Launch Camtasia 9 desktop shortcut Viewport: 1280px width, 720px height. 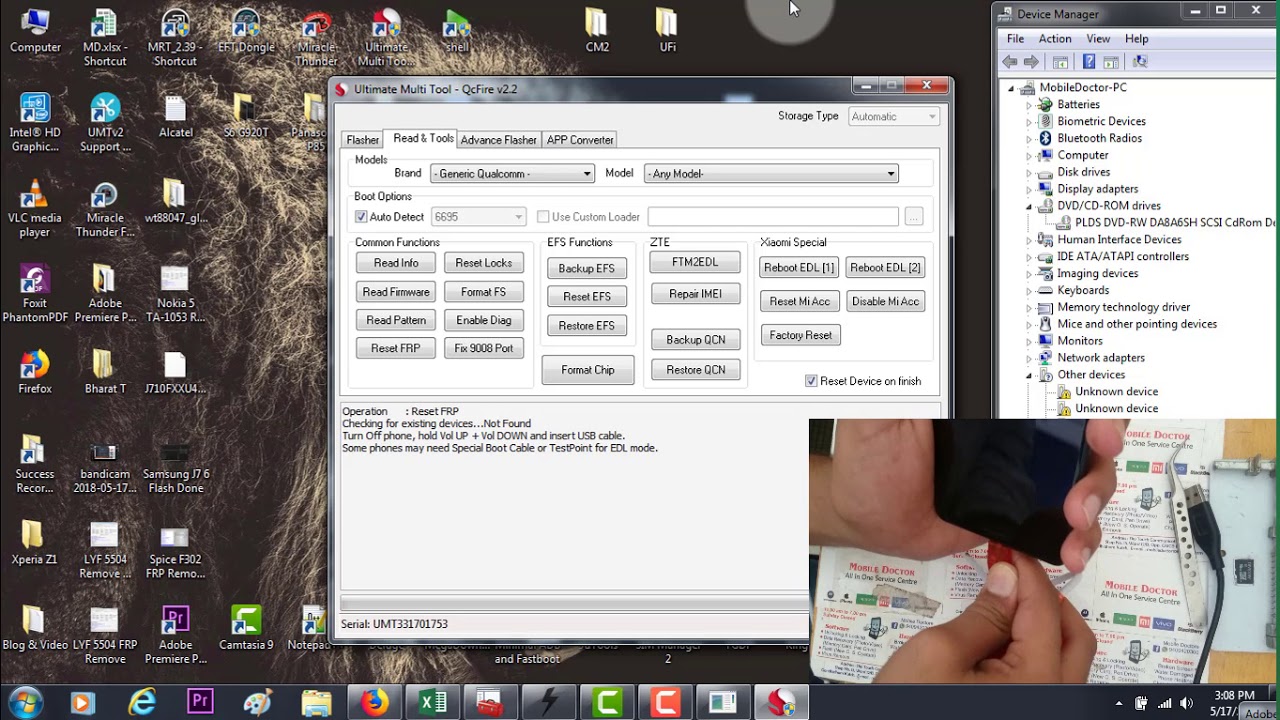pyautogui.click(x=246, y=628)
